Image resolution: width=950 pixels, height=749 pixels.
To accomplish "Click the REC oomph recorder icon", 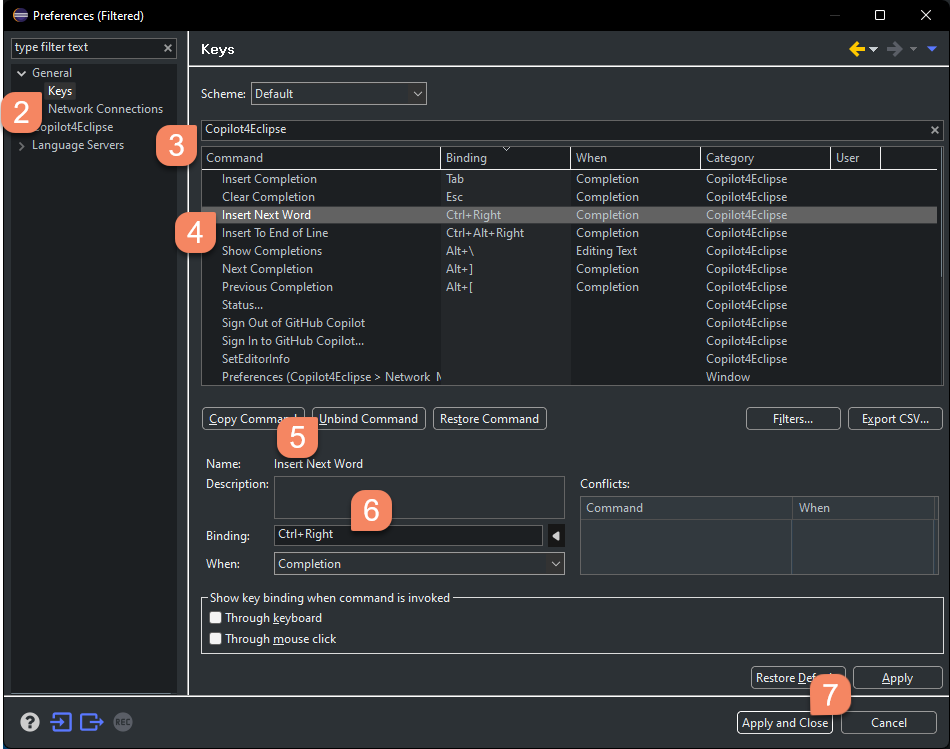I will (x=122, y=722).
